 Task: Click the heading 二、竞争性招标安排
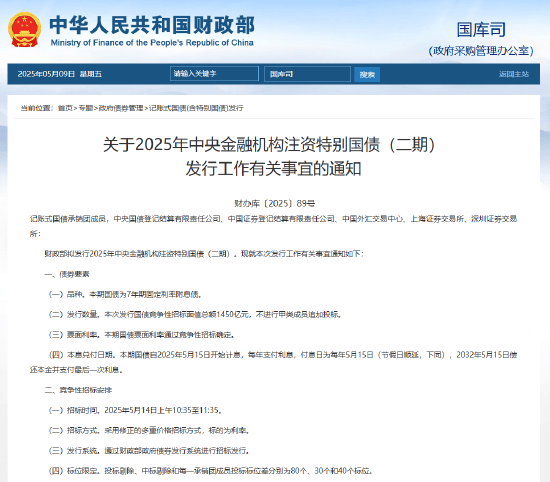point(78,390)
